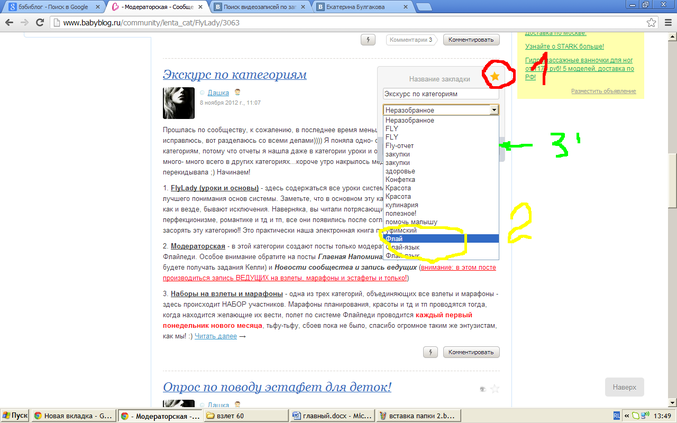Open Chrome menu icon at toolbar right
Viewport: 677px width, 423px height.
click(x=664, y=23)
